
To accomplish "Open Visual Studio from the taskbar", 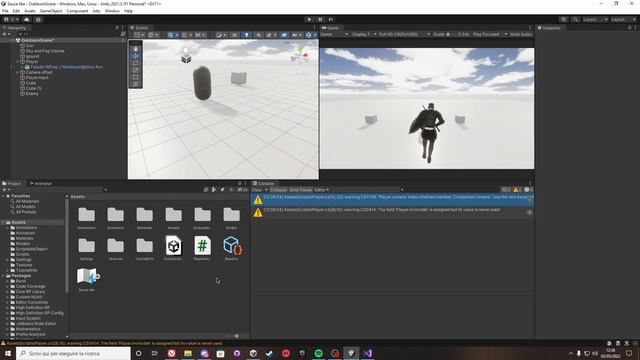I will click(367, 353).
